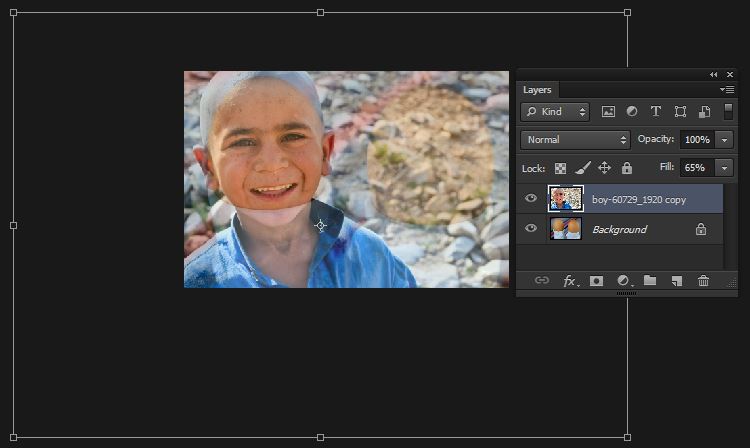Image resolution: width=750 pixels, height=448 pixels.
Task: Toggle layer filtering switch on or off
Action: pyautogui.click(x=728, y=111)
